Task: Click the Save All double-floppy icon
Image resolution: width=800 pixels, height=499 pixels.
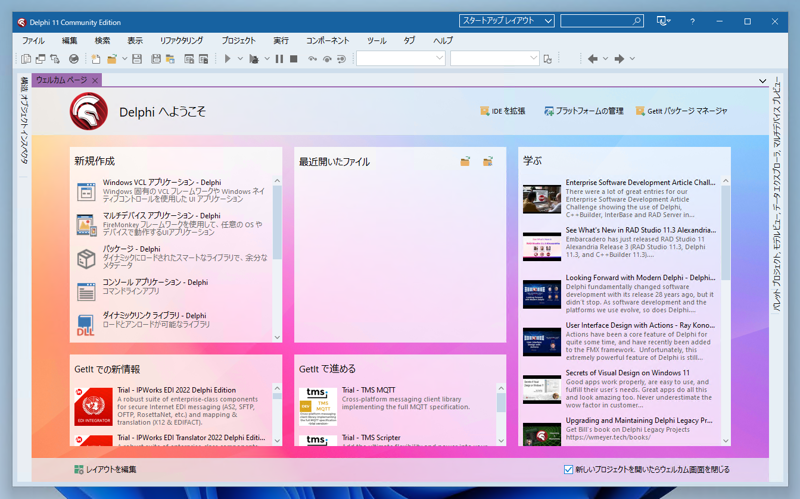Action: (156, 59)
